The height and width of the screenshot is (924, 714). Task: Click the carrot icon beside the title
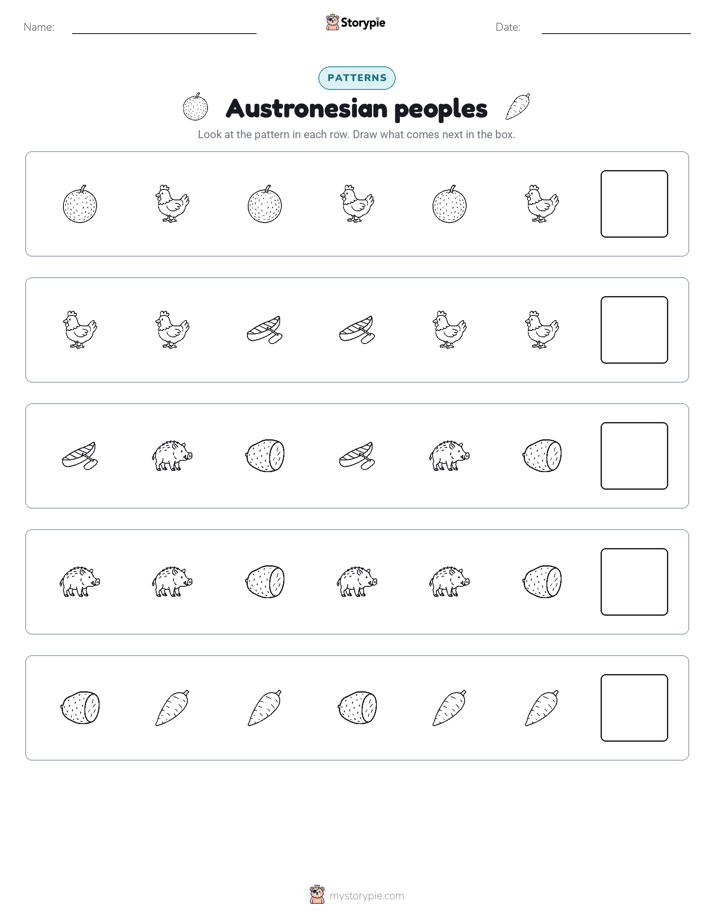tap(518, 107)
